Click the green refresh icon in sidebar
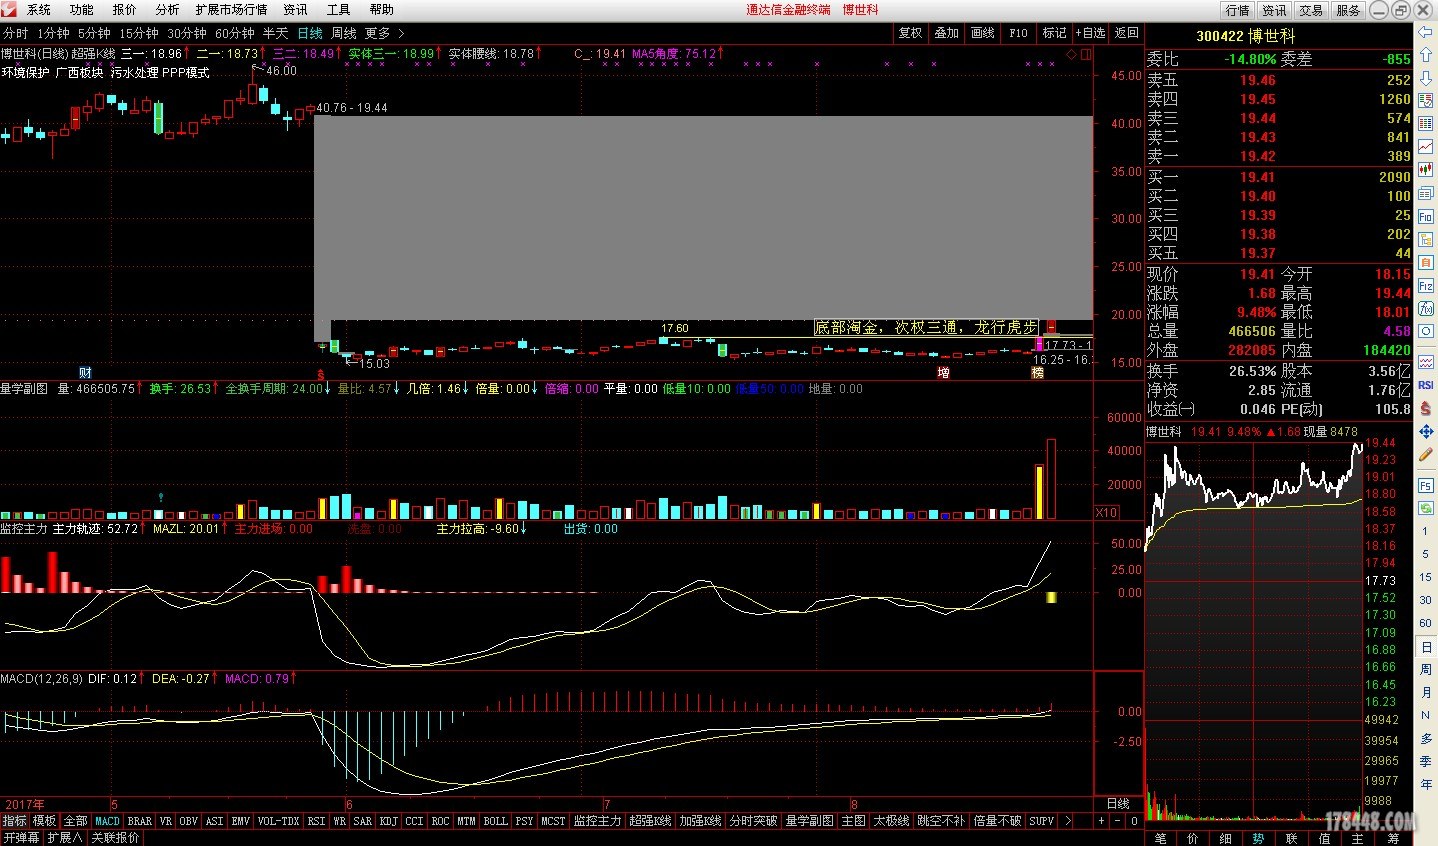 tap(1426, 508)
